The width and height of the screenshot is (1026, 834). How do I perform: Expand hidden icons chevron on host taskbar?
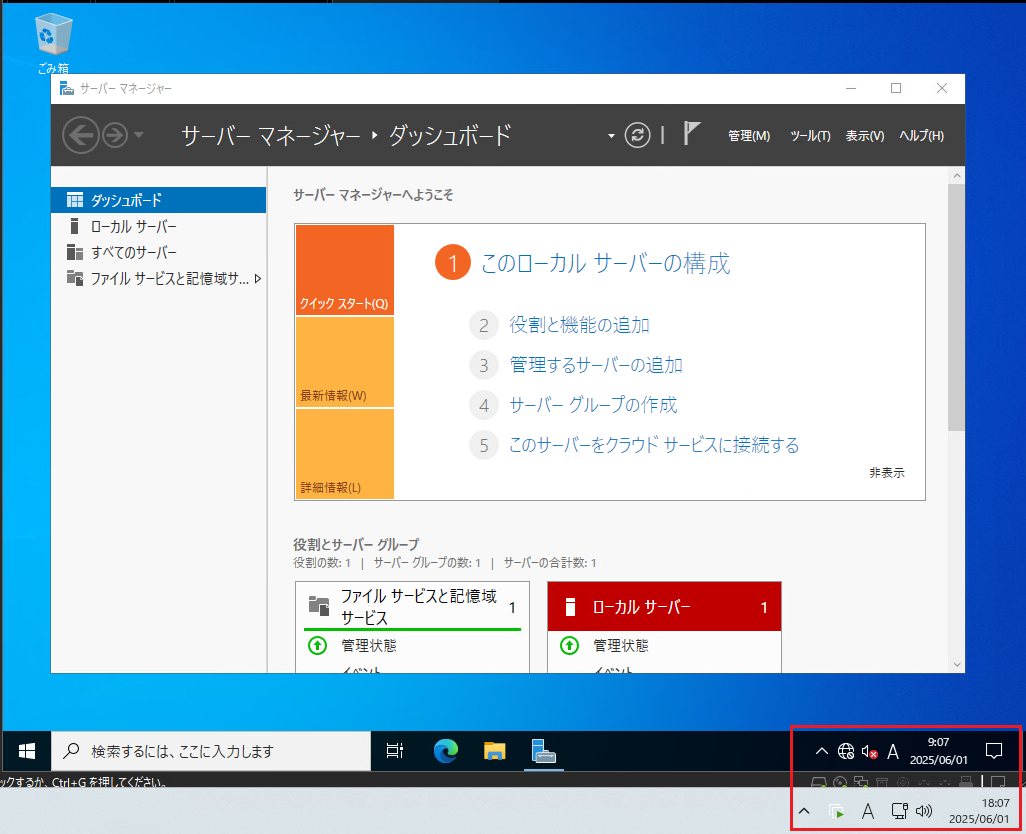tap(804, 811)
